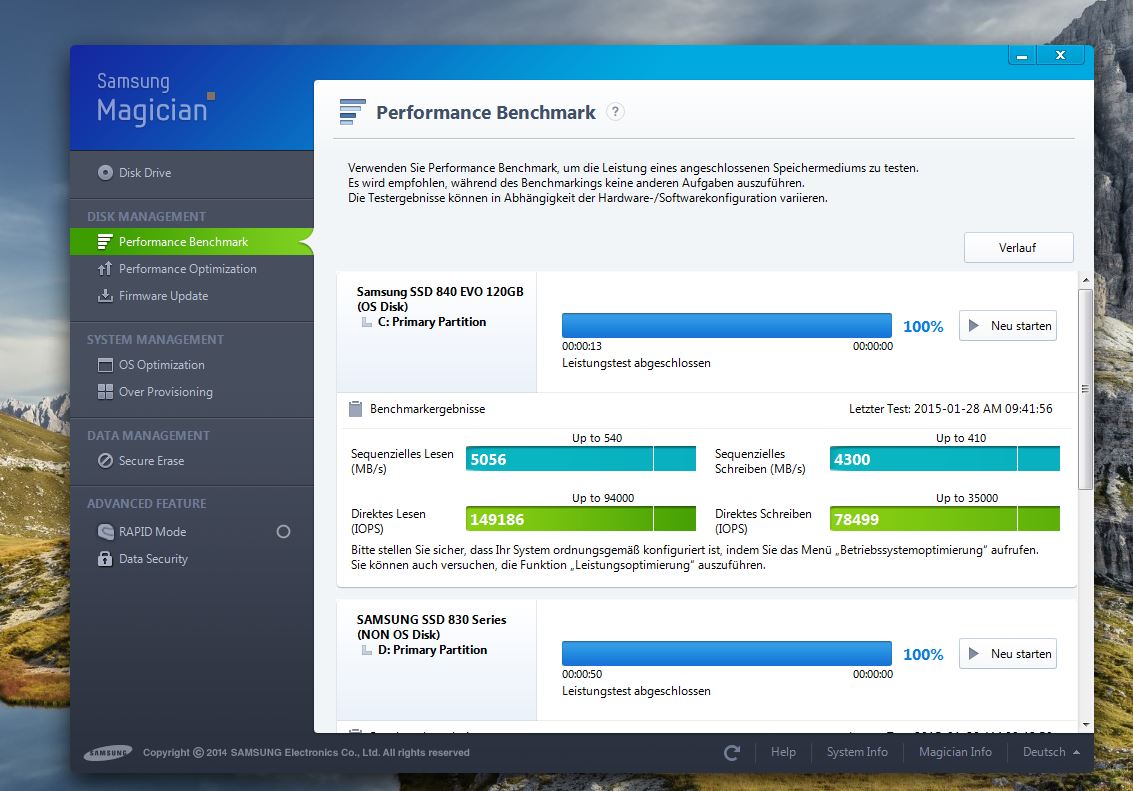1133x791 pixels.
Task: Click the Direktes Schreiben 78499 result bar
Action: (944, 519)
